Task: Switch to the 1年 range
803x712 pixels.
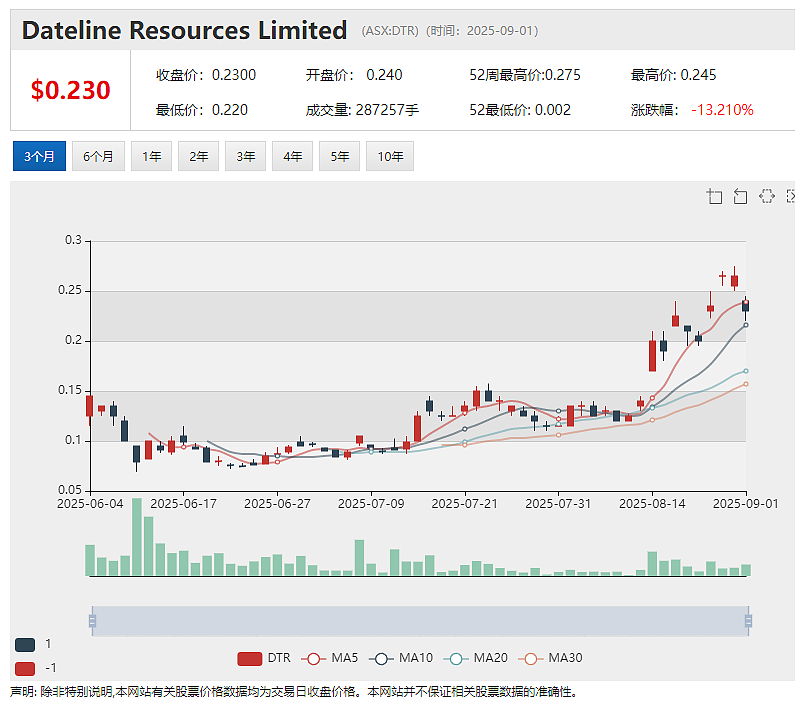Action: coord(152,156)
